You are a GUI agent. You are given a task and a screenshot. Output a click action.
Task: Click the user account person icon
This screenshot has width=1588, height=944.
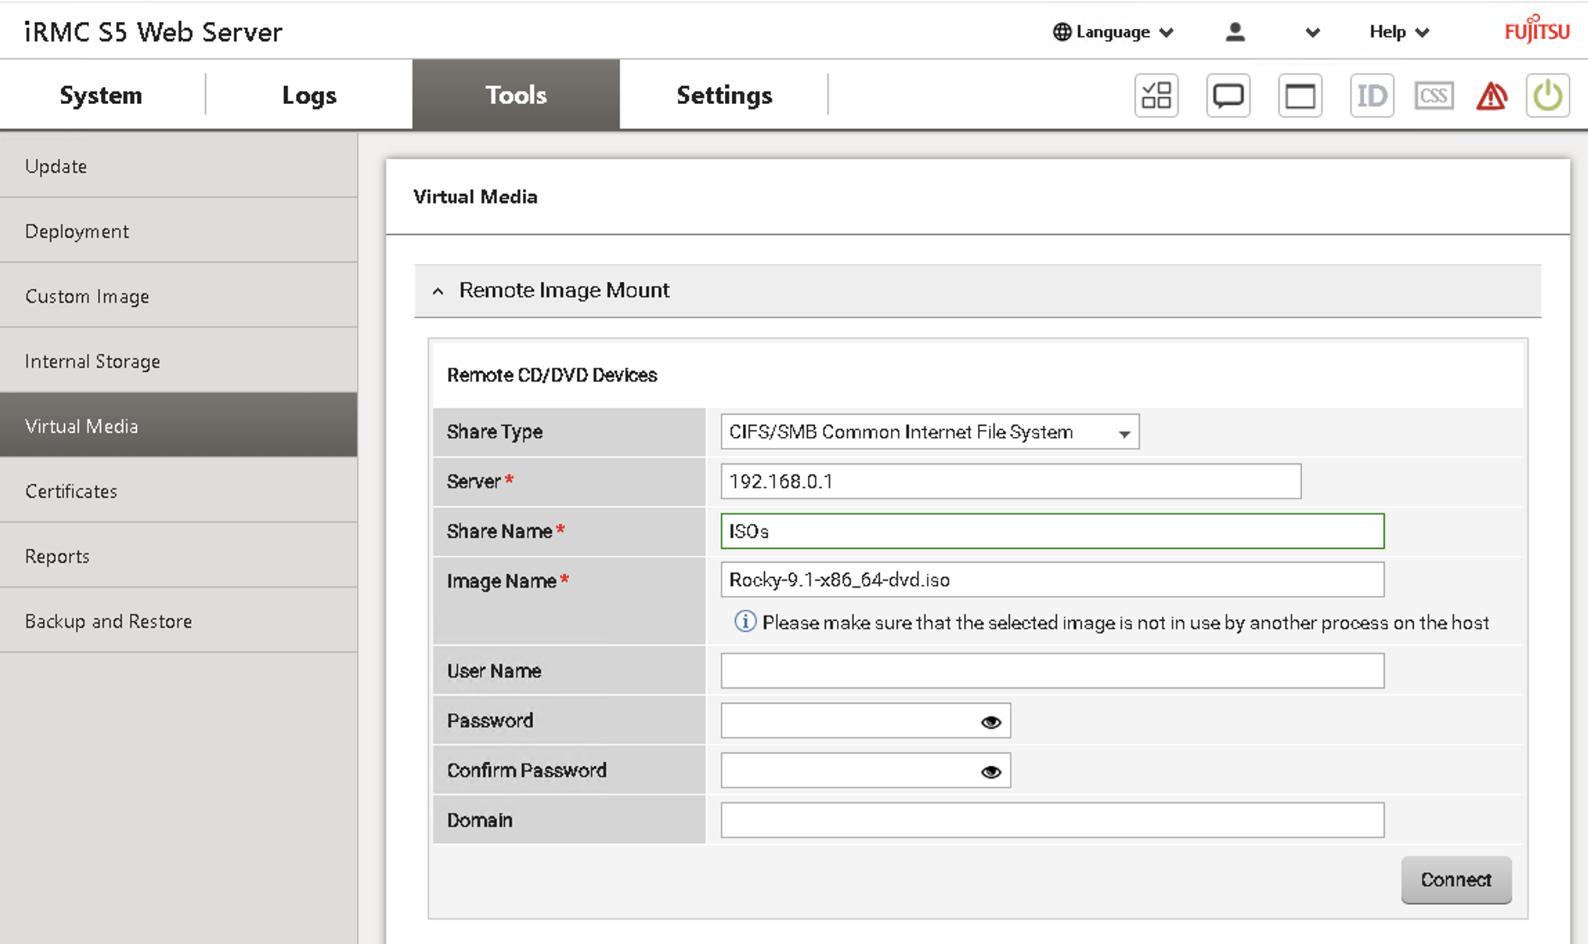coord(1235,32)
